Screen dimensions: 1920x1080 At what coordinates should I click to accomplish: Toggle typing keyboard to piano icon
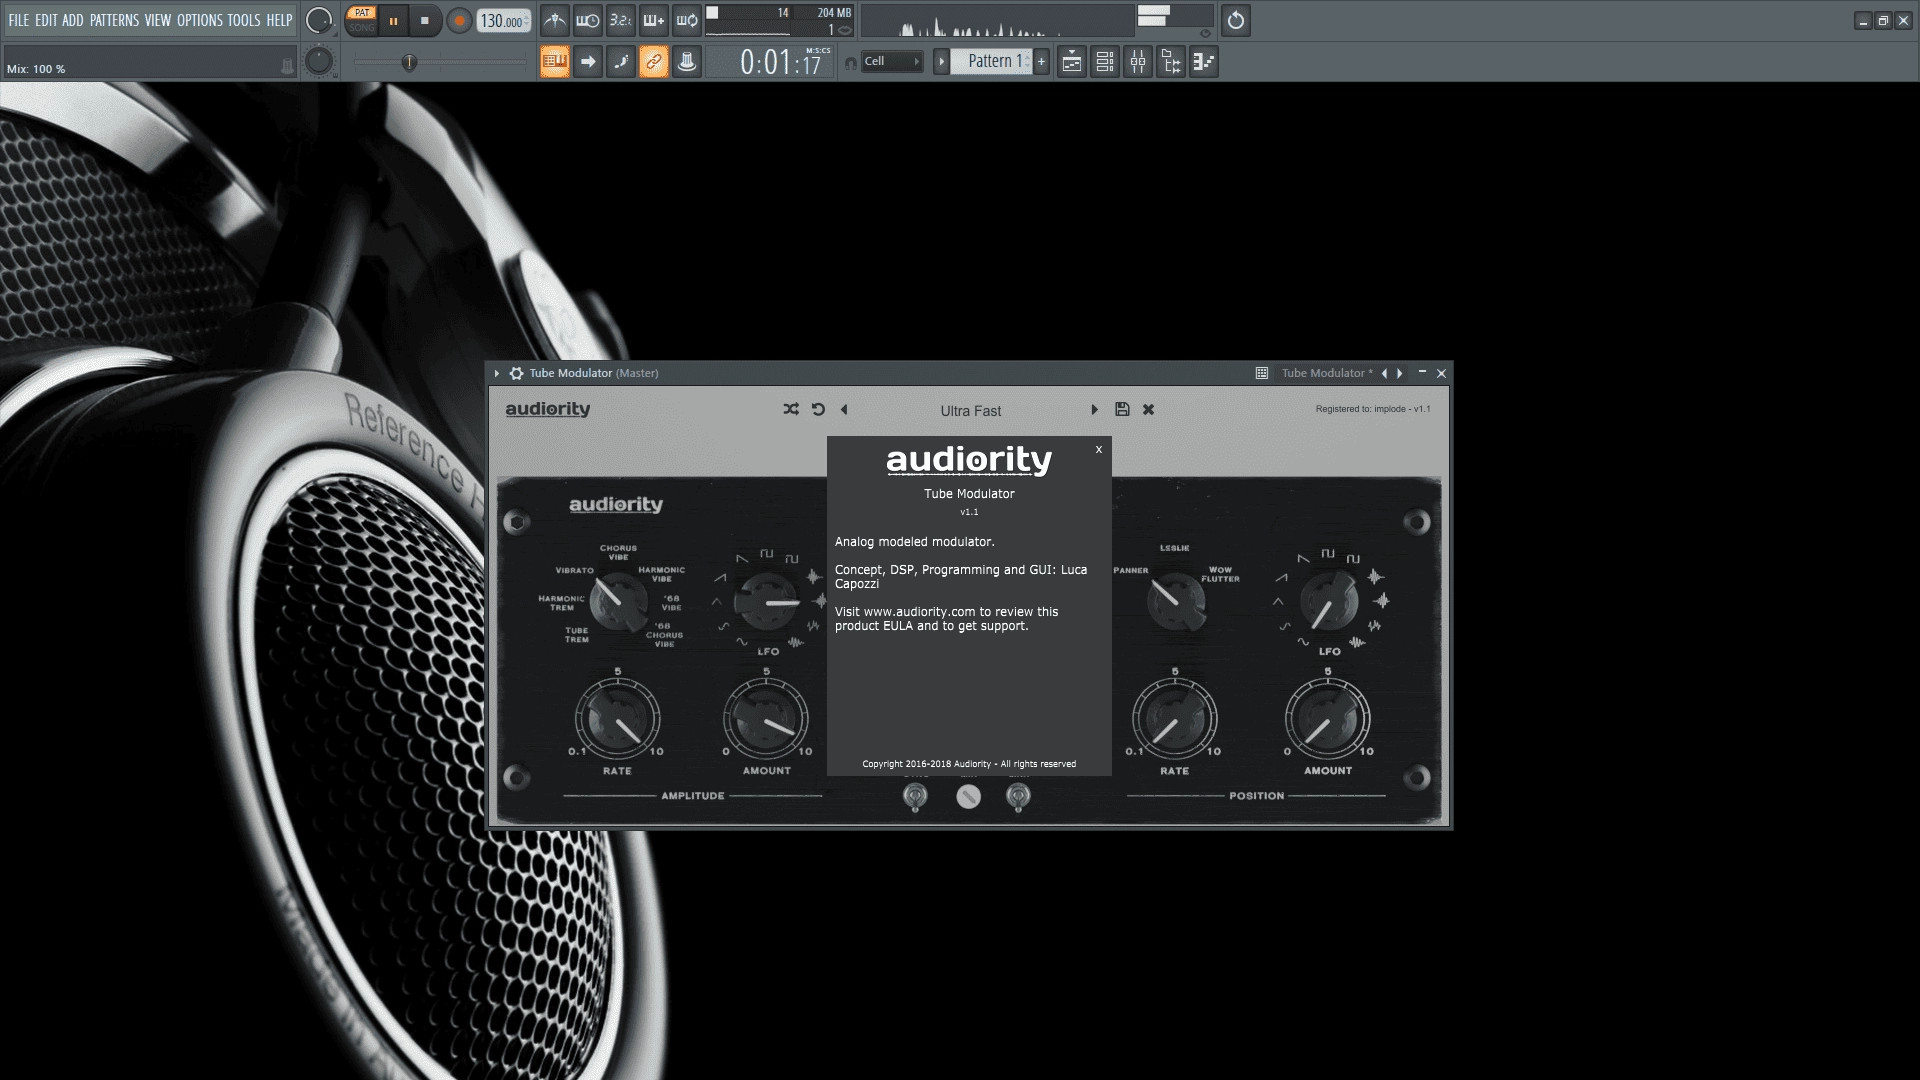pos(555,62)
